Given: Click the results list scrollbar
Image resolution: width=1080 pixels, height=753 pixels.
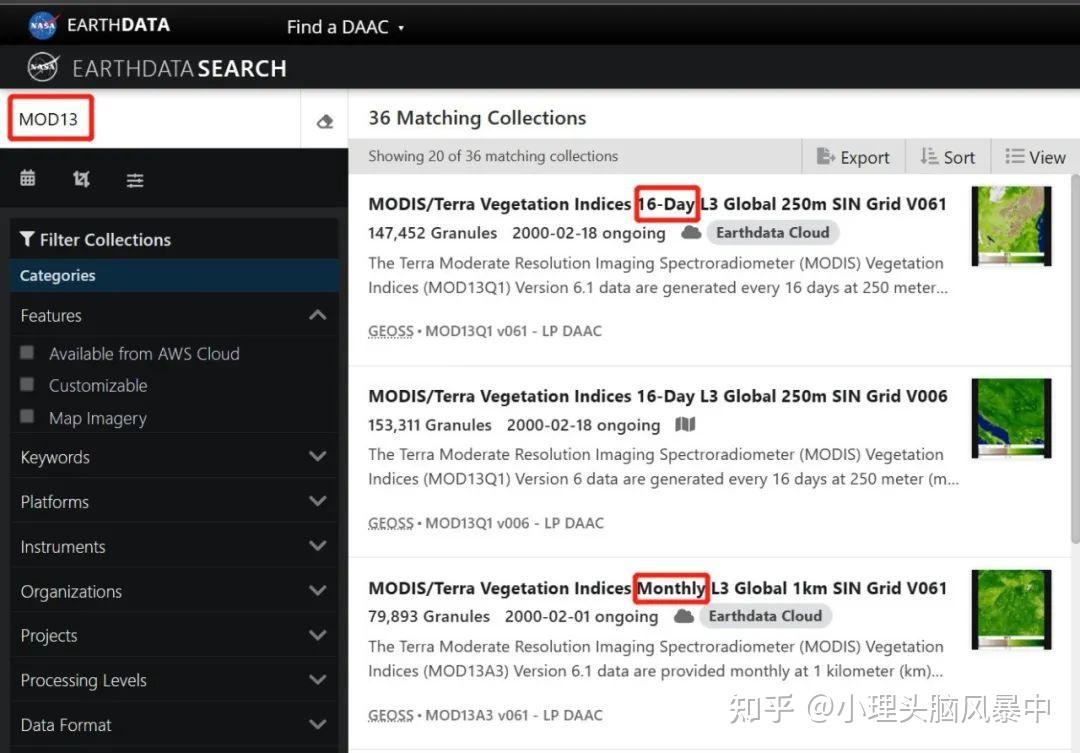Looking at the screenshot, I should point(1075,360).
